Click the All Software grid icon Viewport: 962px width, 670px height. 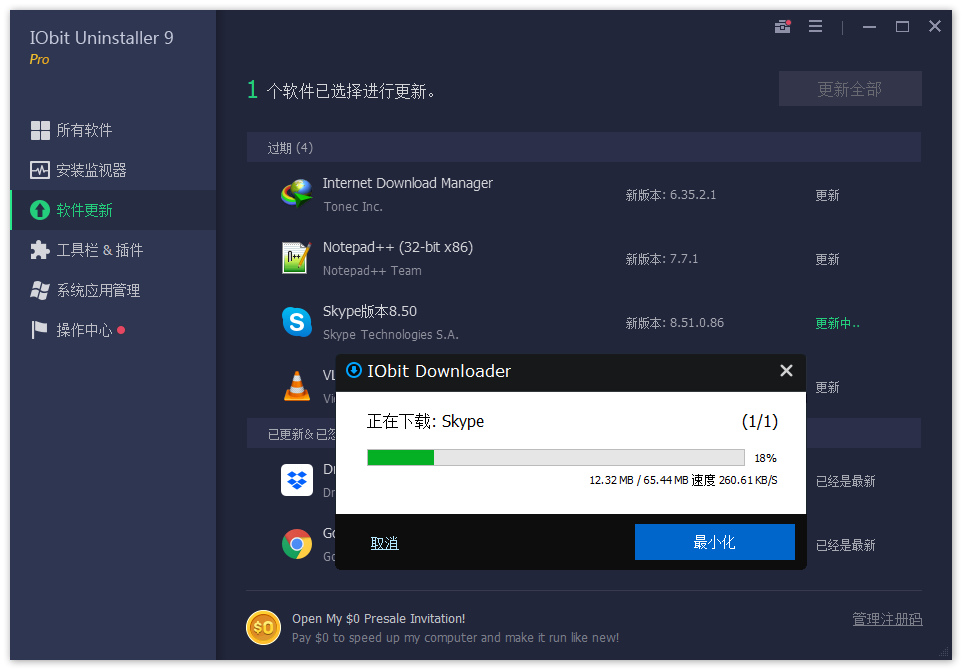click(x=40, y=130)
